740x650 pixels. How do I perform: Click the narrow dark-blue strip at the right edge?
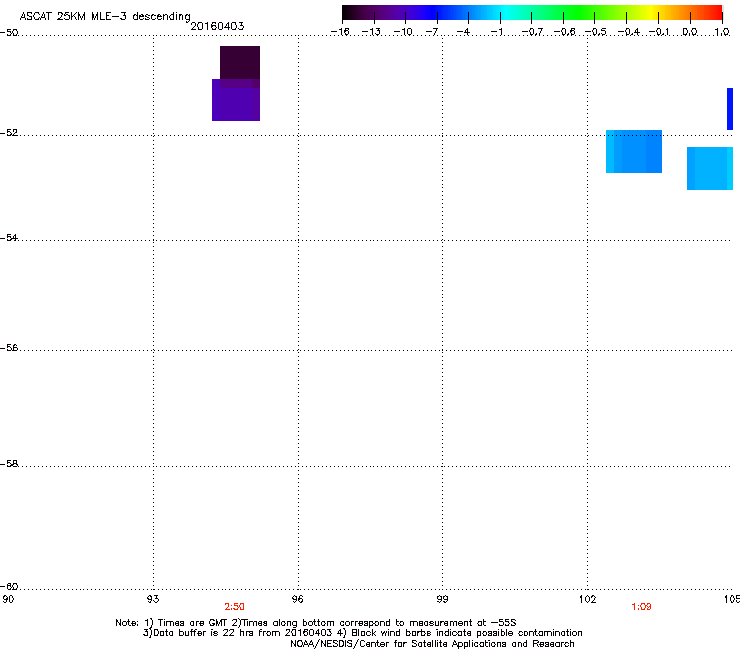(730, 109)
